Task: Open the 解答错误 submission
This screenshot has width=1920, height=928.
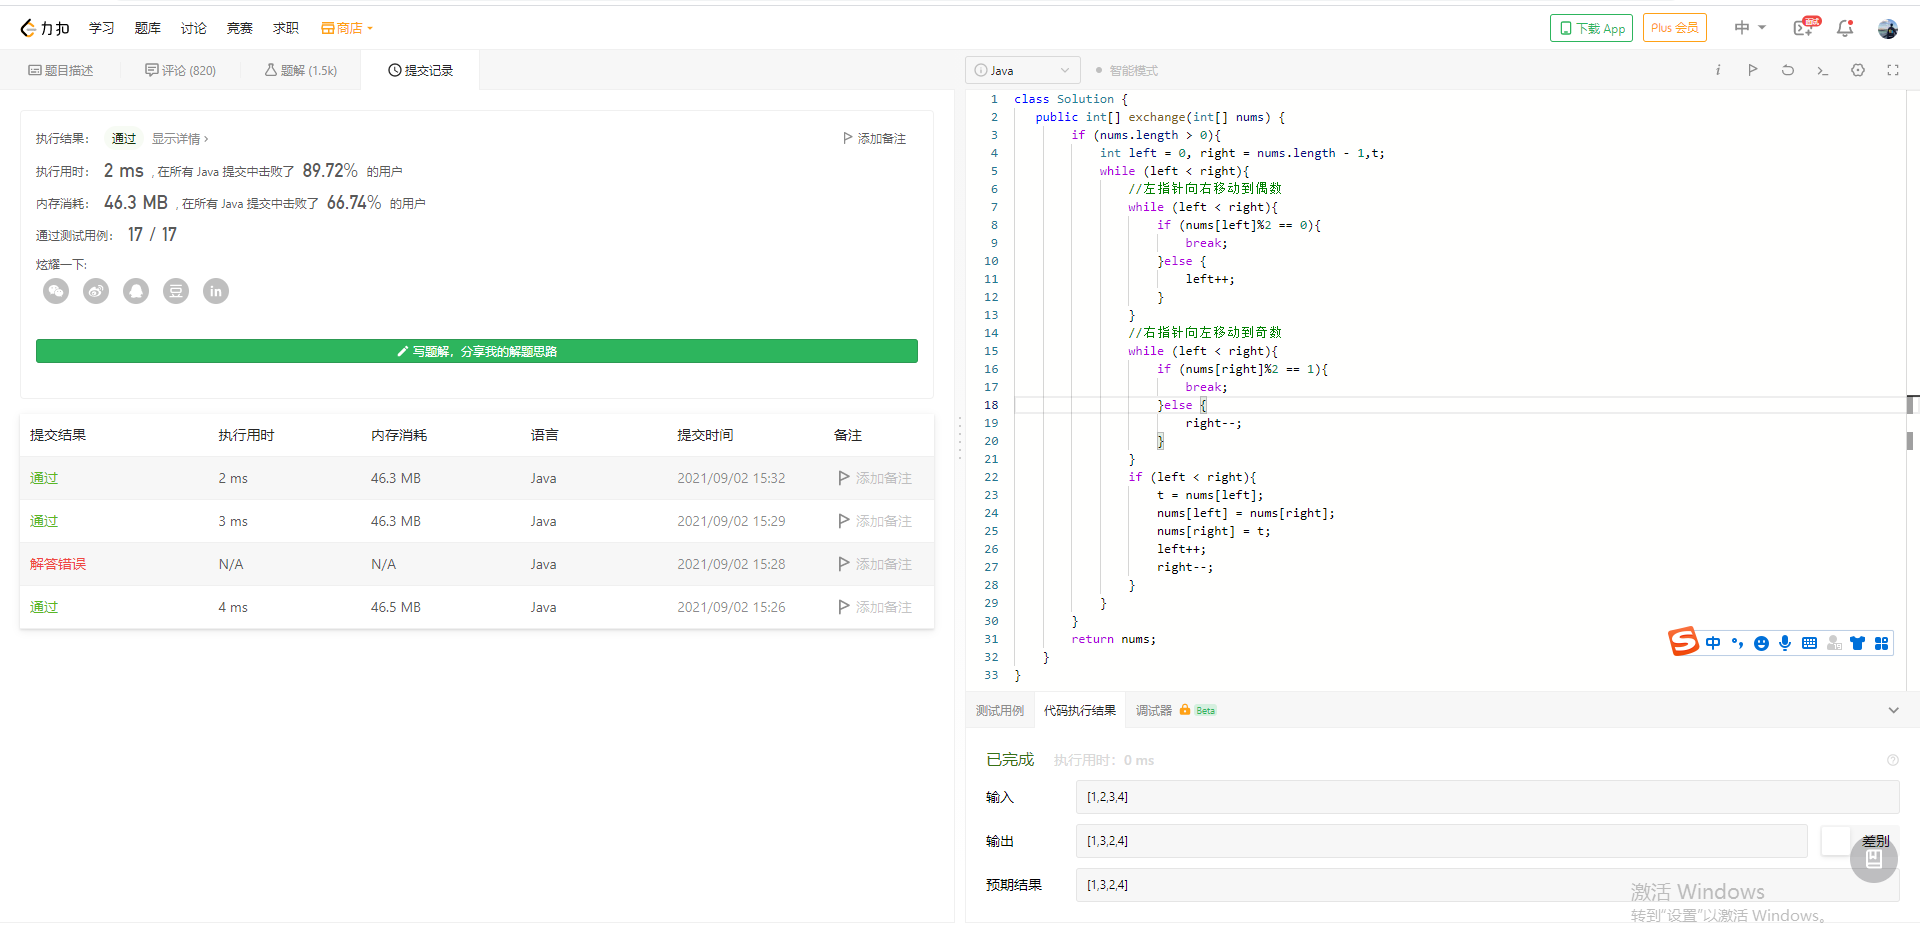Action: click(x=58, y=564)
